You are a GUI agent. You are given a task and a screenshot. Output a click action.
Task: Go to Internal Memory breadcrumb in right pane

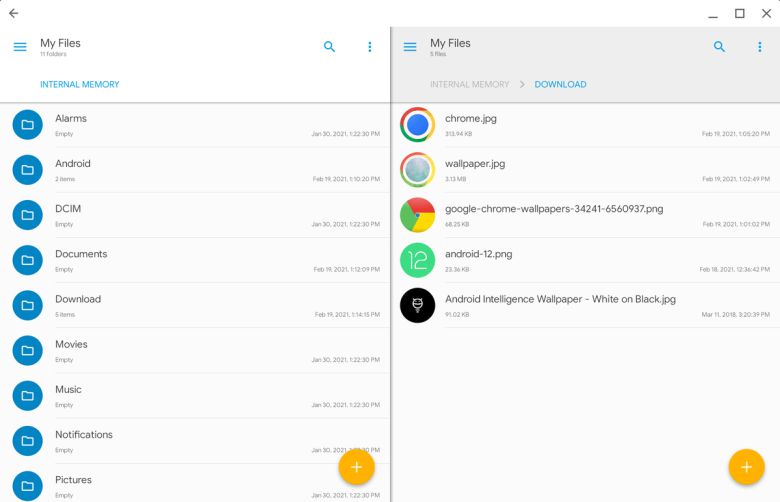469,85
